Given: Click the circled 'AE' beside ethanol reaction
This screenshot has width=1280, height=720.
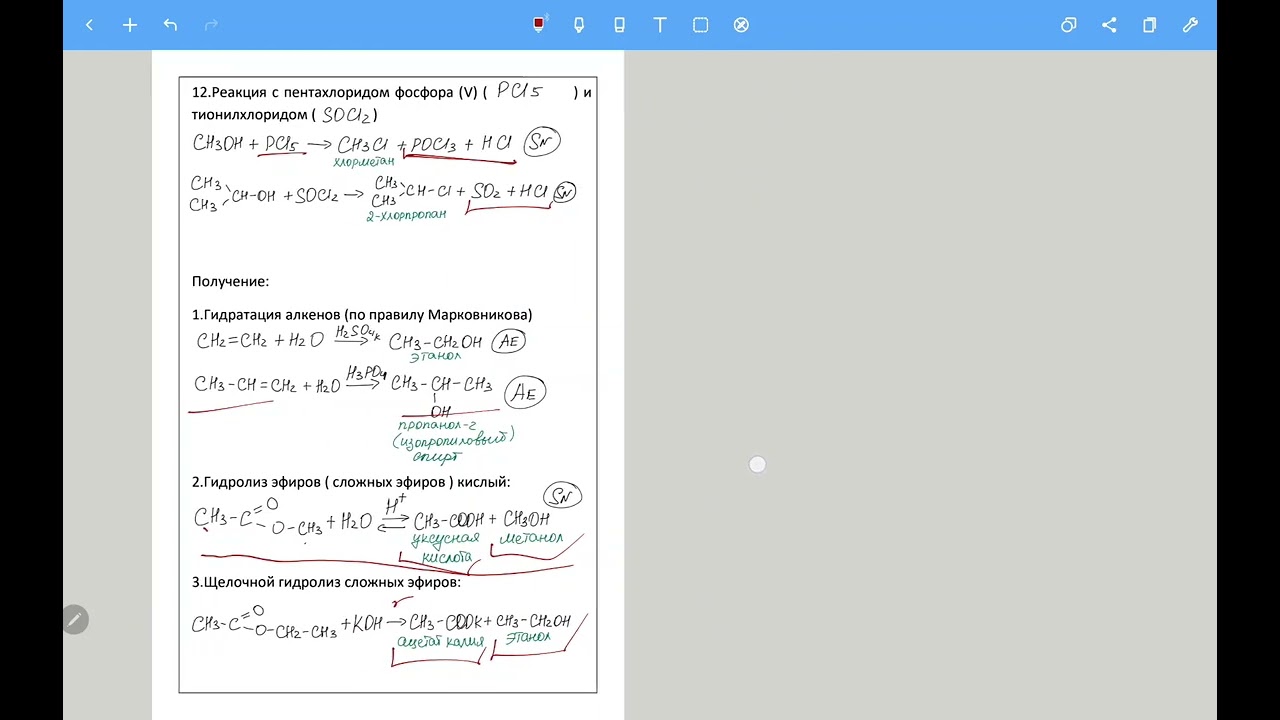Looking at the screenshot, I should [x=508, y=341].
